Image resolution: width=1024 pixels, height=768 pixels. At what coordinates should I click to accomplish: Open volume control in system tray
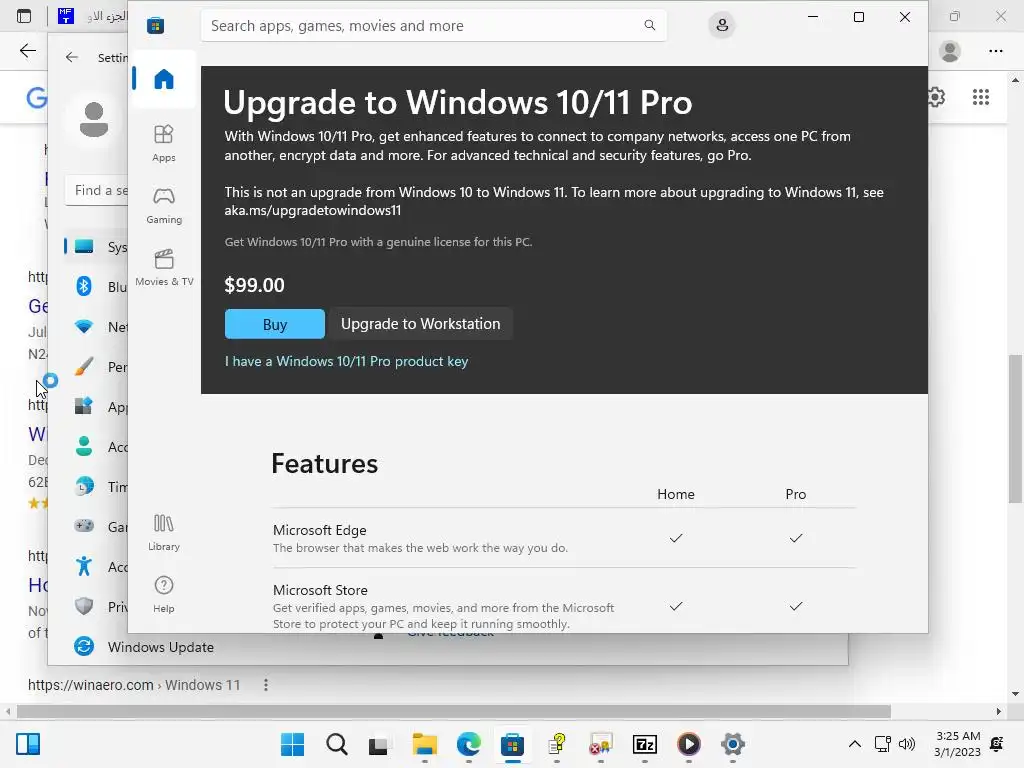(906, 744)
